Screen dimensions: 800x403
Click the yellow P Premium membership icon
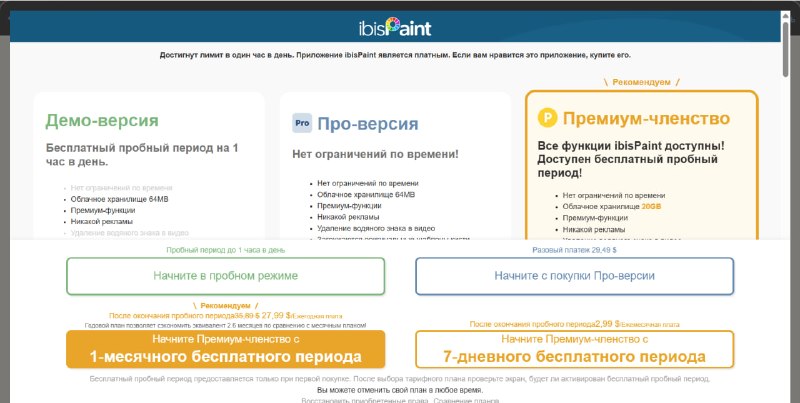pos(547,118)
